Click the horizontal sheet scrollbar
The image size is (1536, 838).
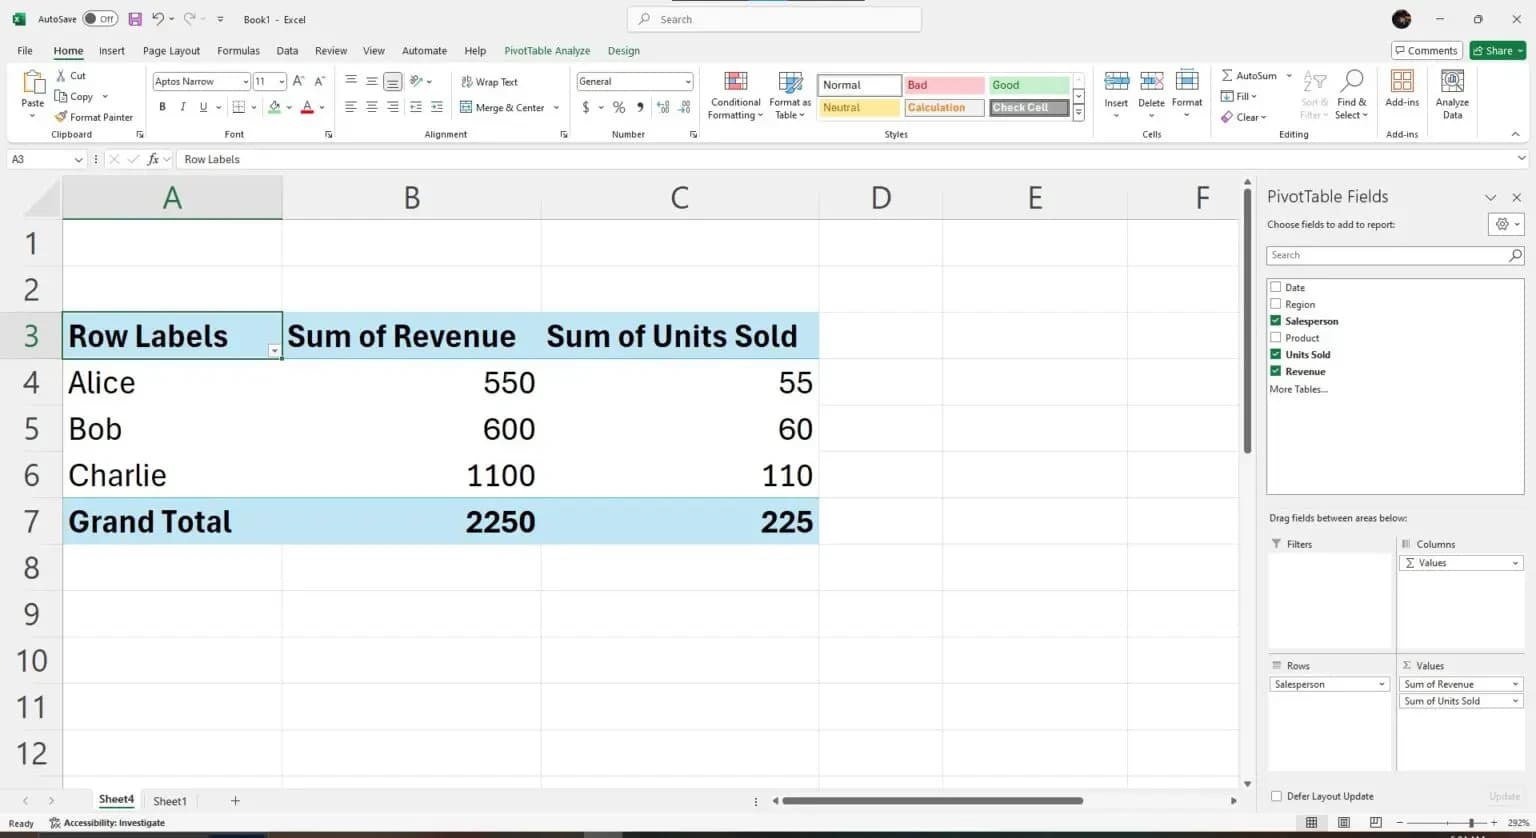[x=932, y=801]
